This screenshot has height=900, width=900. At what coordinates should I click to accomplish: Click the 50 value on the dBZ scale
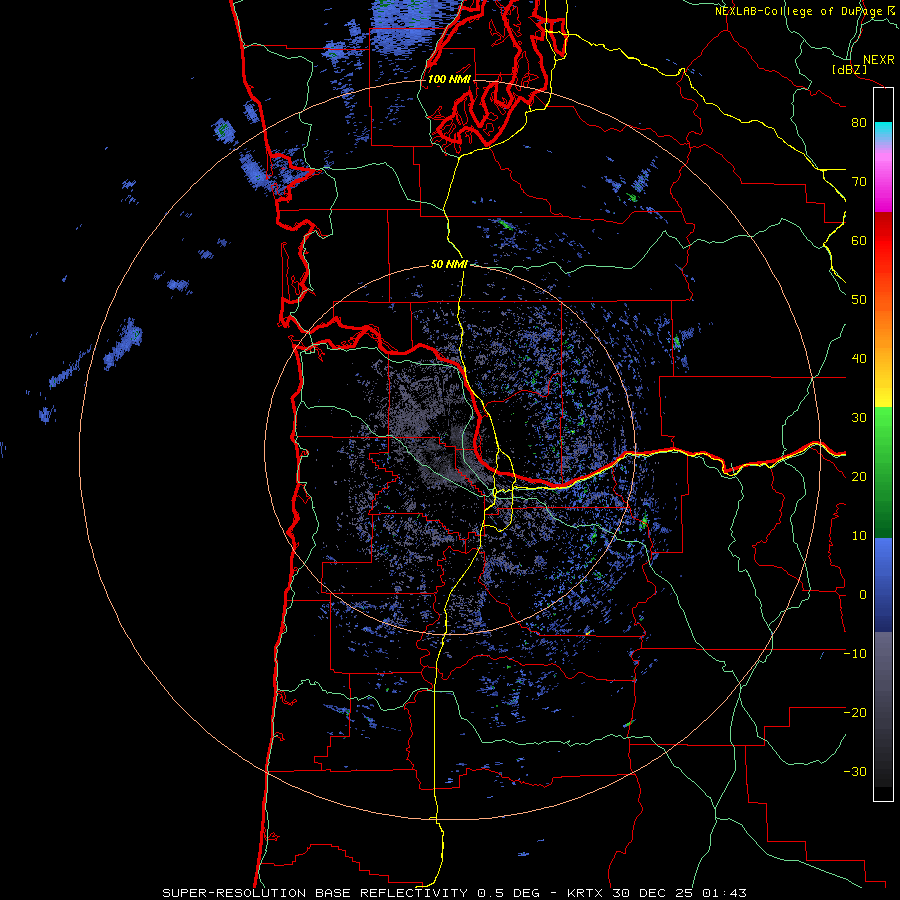(x=859, y=300)
